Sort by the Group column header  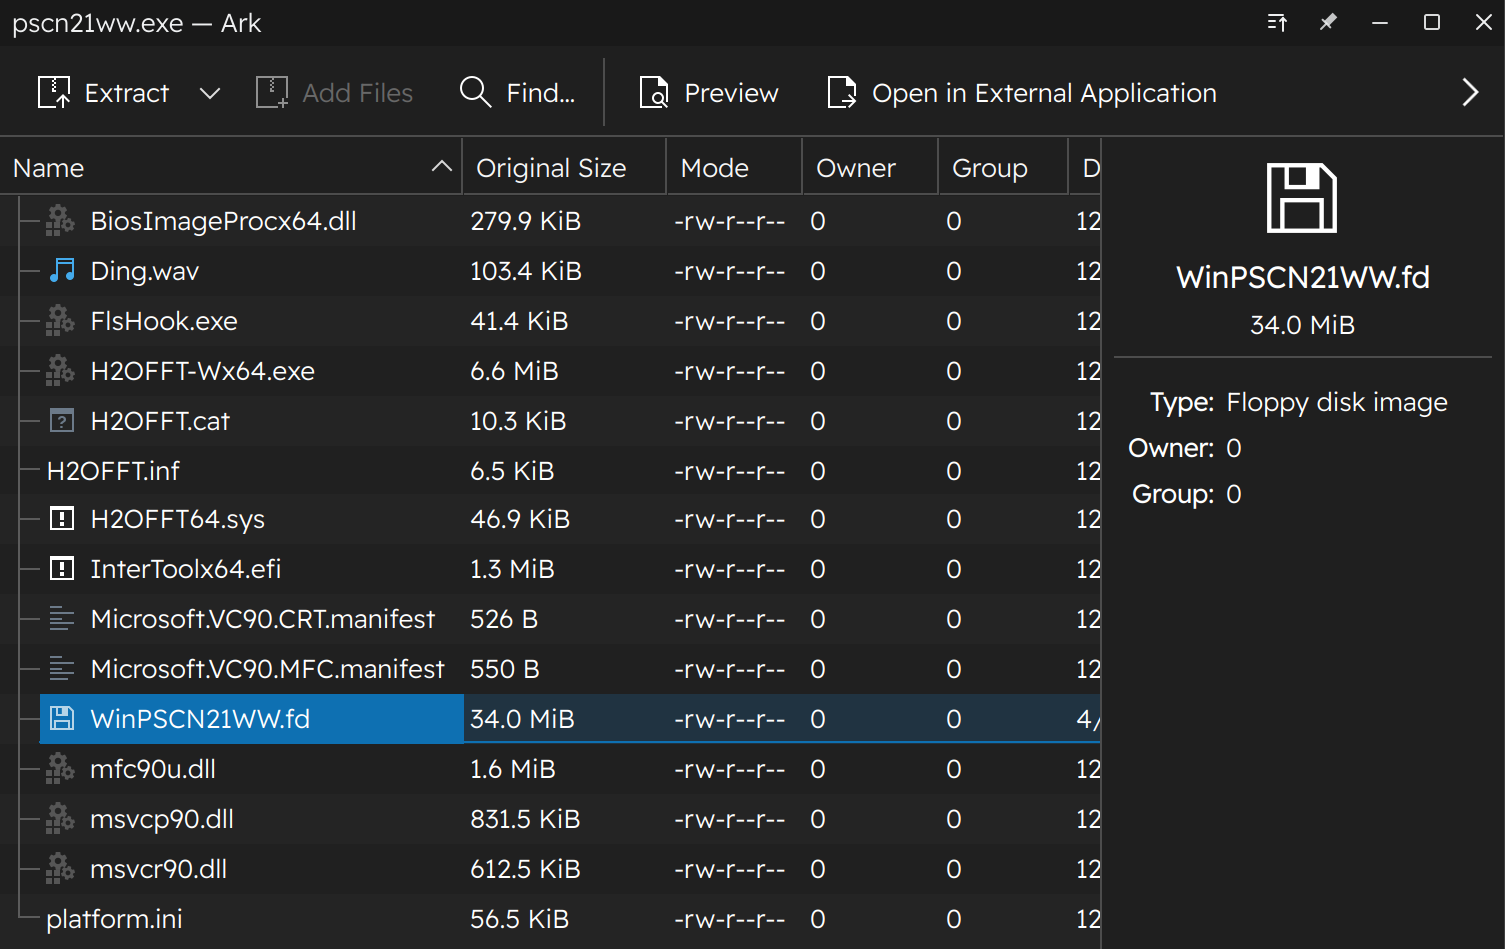pos(1003,168)
